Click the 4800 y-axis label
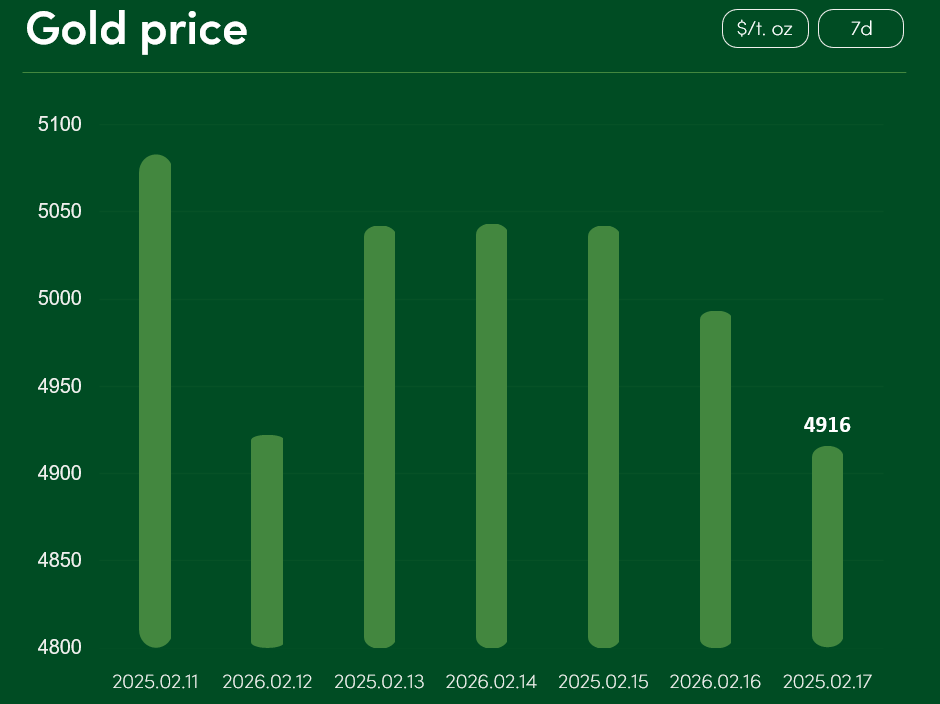This screenshot has width=940, height=704. [60, 647]
